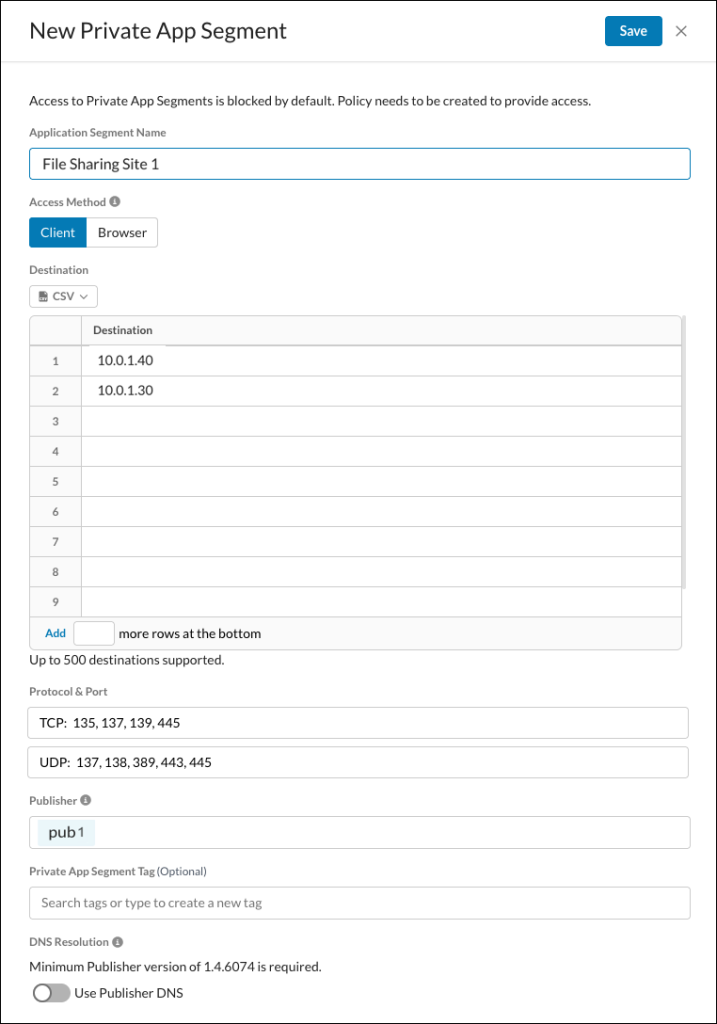The height and width of the screenshot is (1024, 717).
Task: Open the Publisher selector with pub1
Action: coord(360,833)
